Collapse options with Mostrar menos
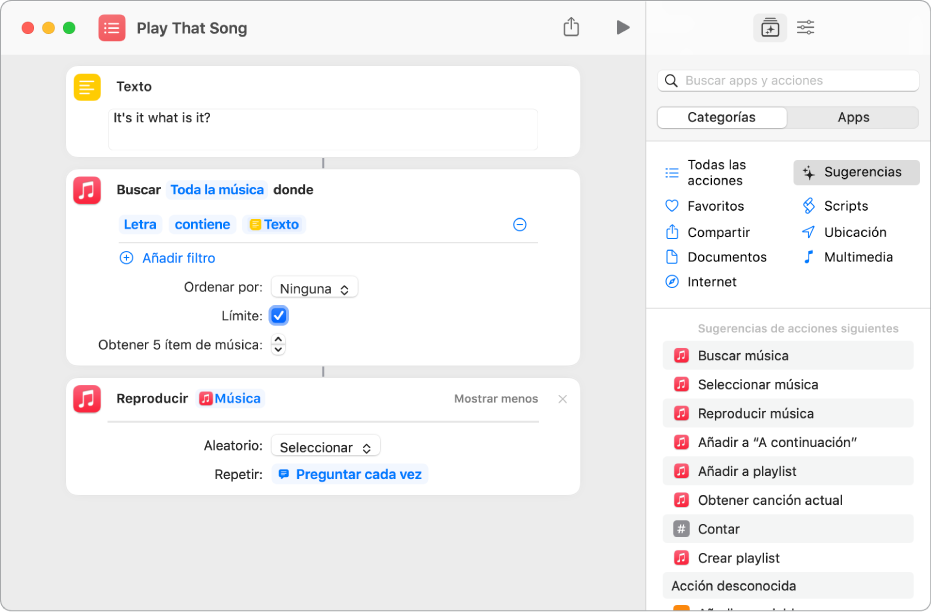 click(496, 399)
